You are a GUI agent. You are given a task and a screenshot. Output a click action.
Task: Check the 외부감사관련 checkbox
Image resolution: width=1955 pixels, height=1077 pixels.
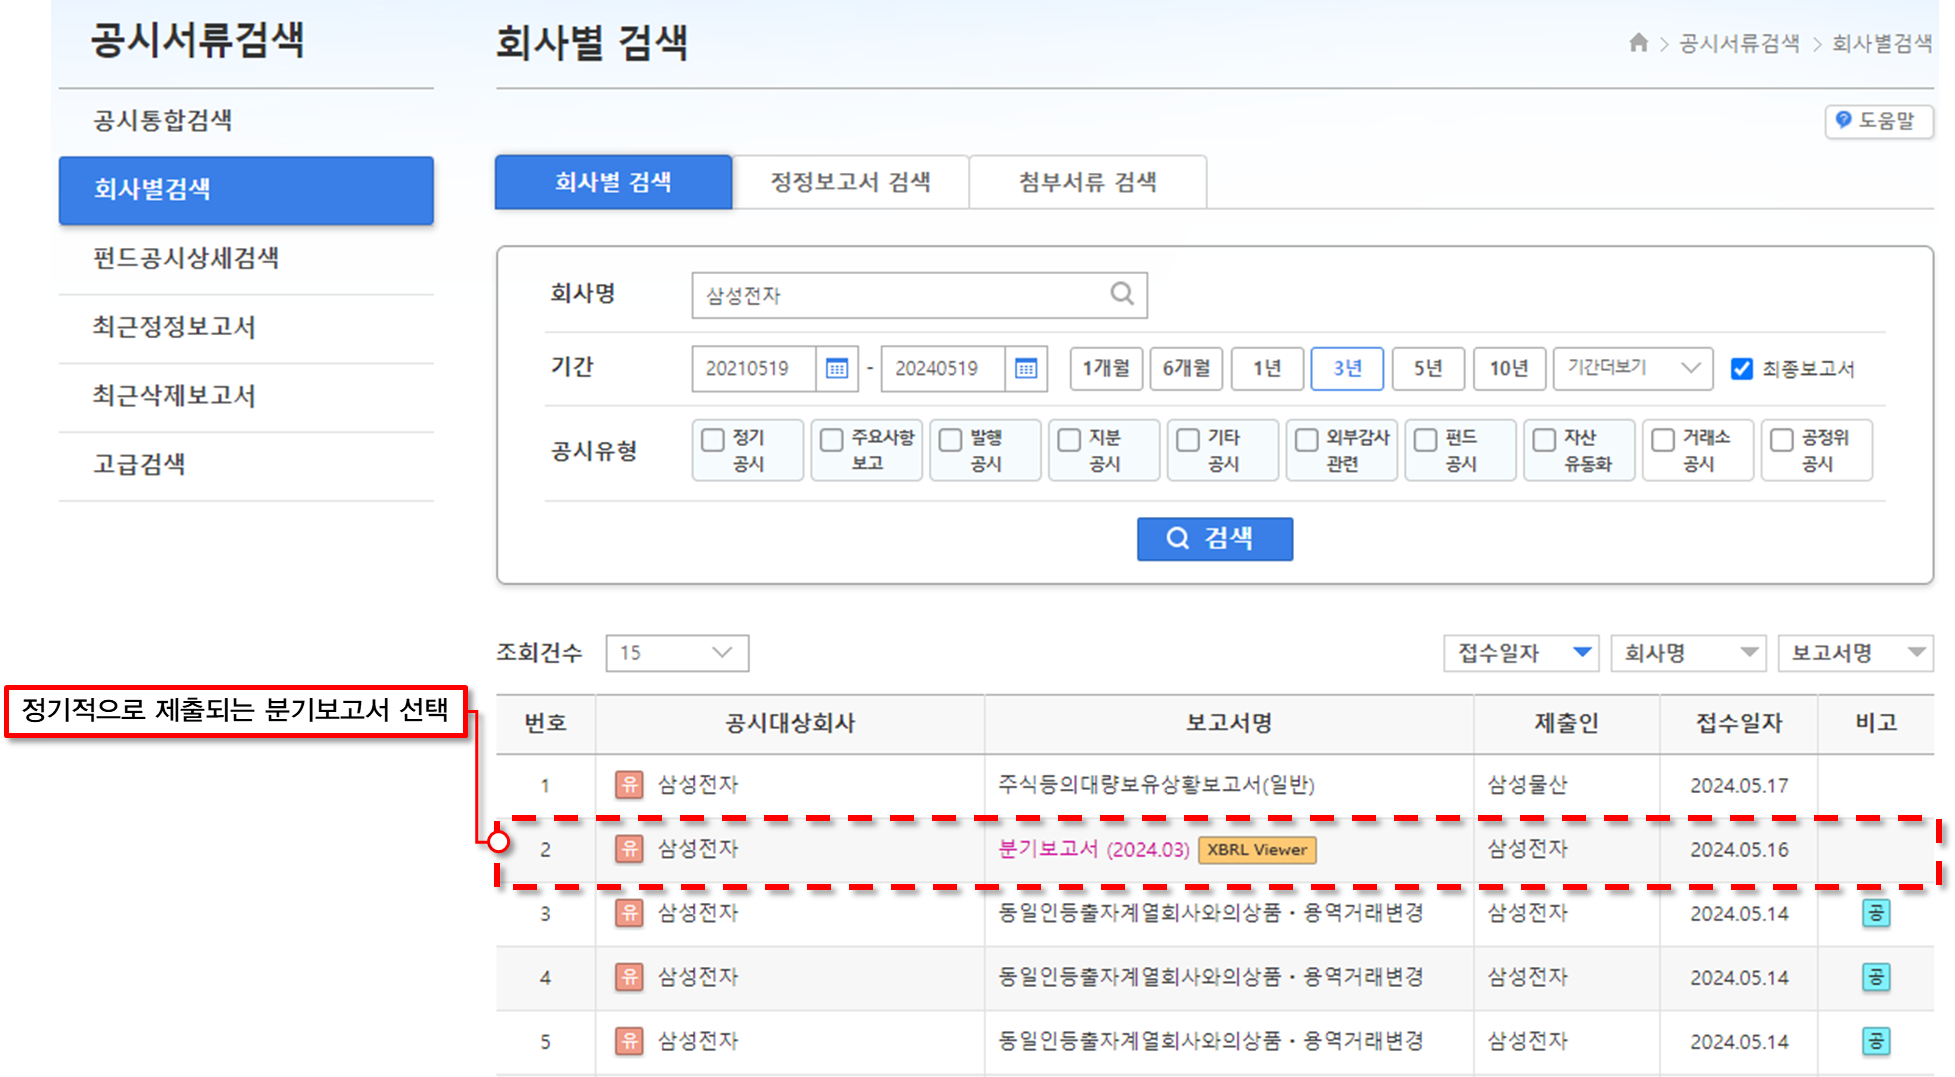coord(1307,440)
